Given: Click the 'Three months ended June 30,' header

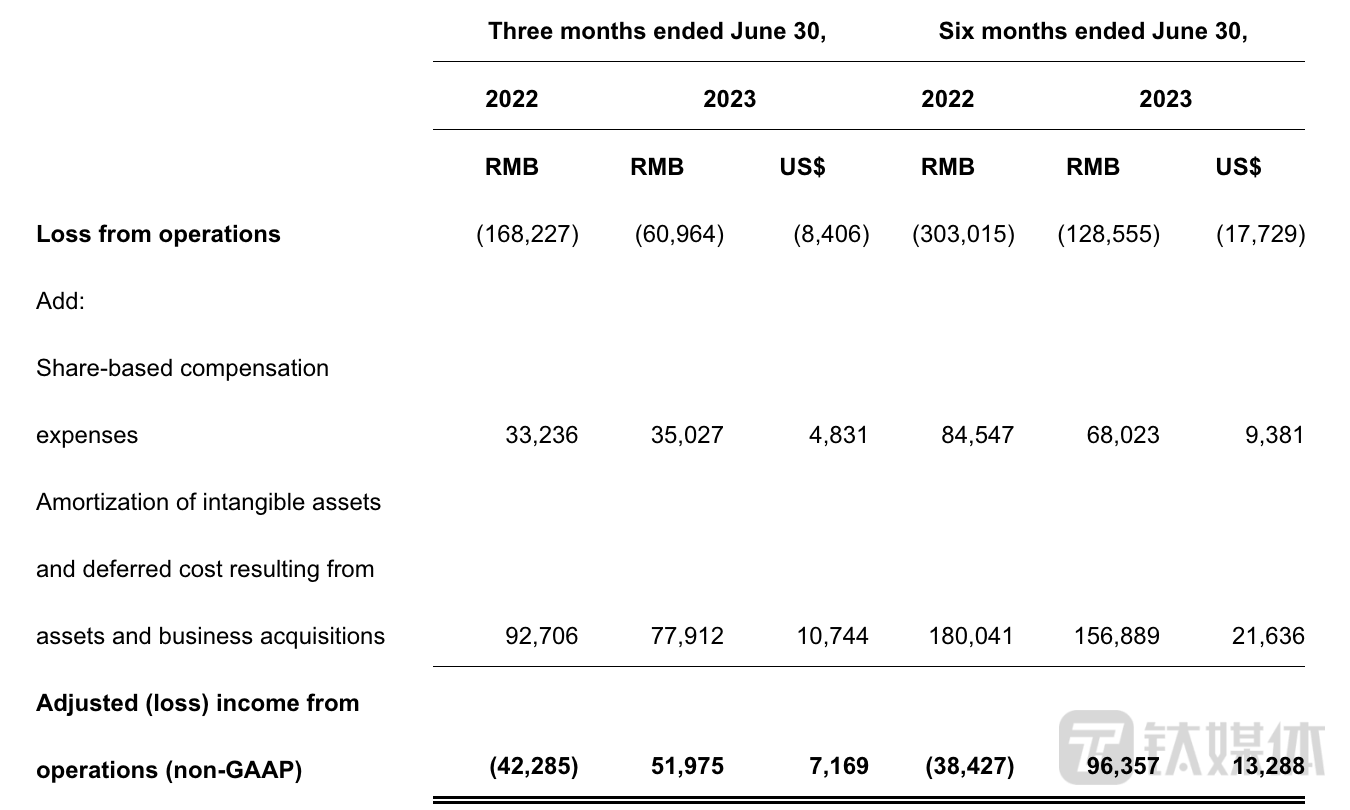Looking at the screenshot, I should tap(657, 31).
